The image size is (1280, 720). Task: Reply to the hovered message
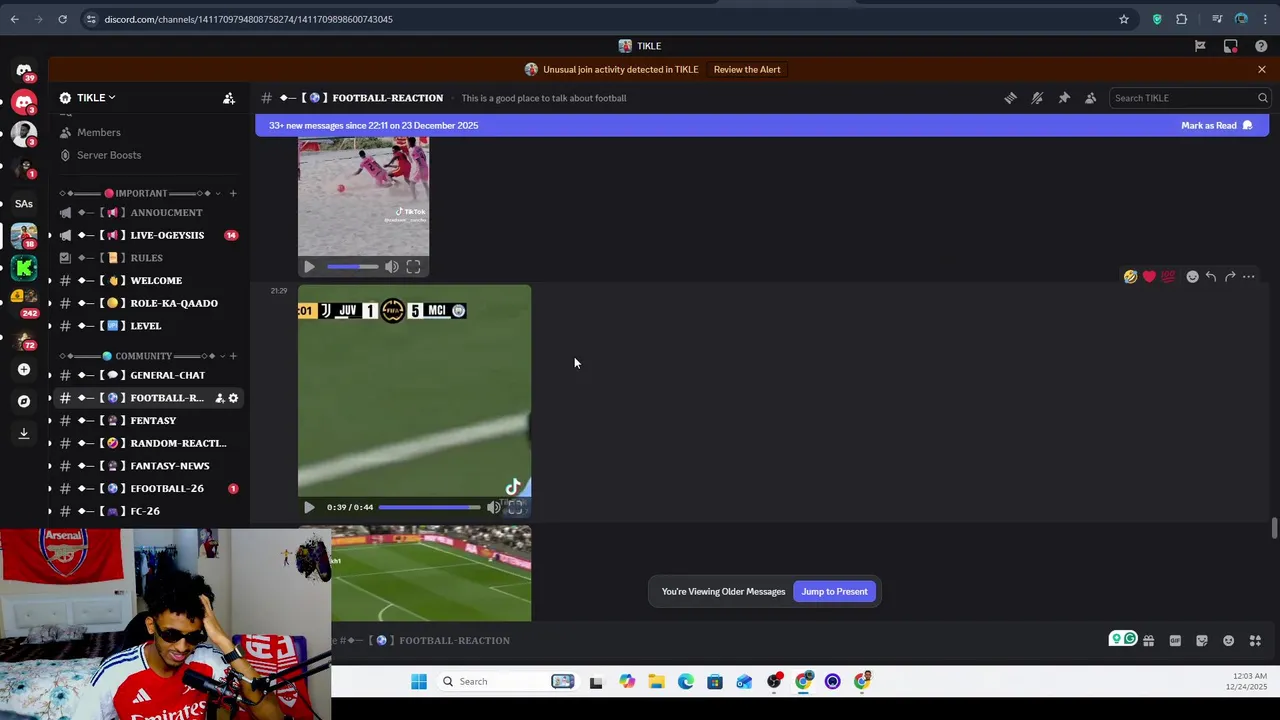pos(1211,277)
